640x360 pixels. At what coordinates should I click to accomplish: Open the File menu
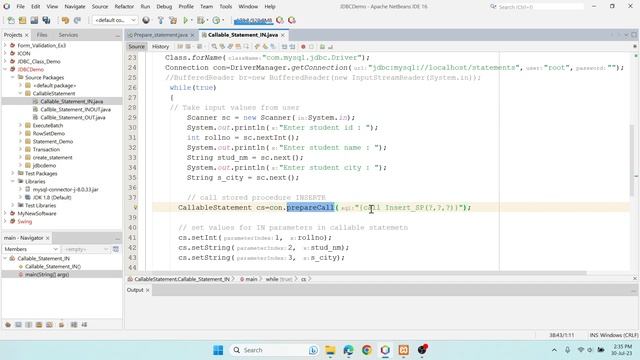pyautogui.click(x=20, y=7)
